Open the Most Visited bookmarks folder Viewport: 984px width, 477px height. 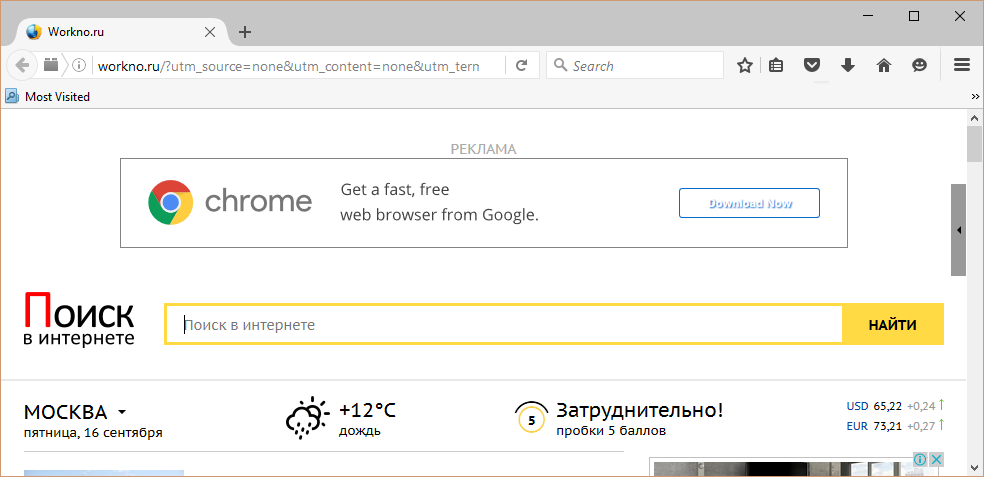[48, 97]
